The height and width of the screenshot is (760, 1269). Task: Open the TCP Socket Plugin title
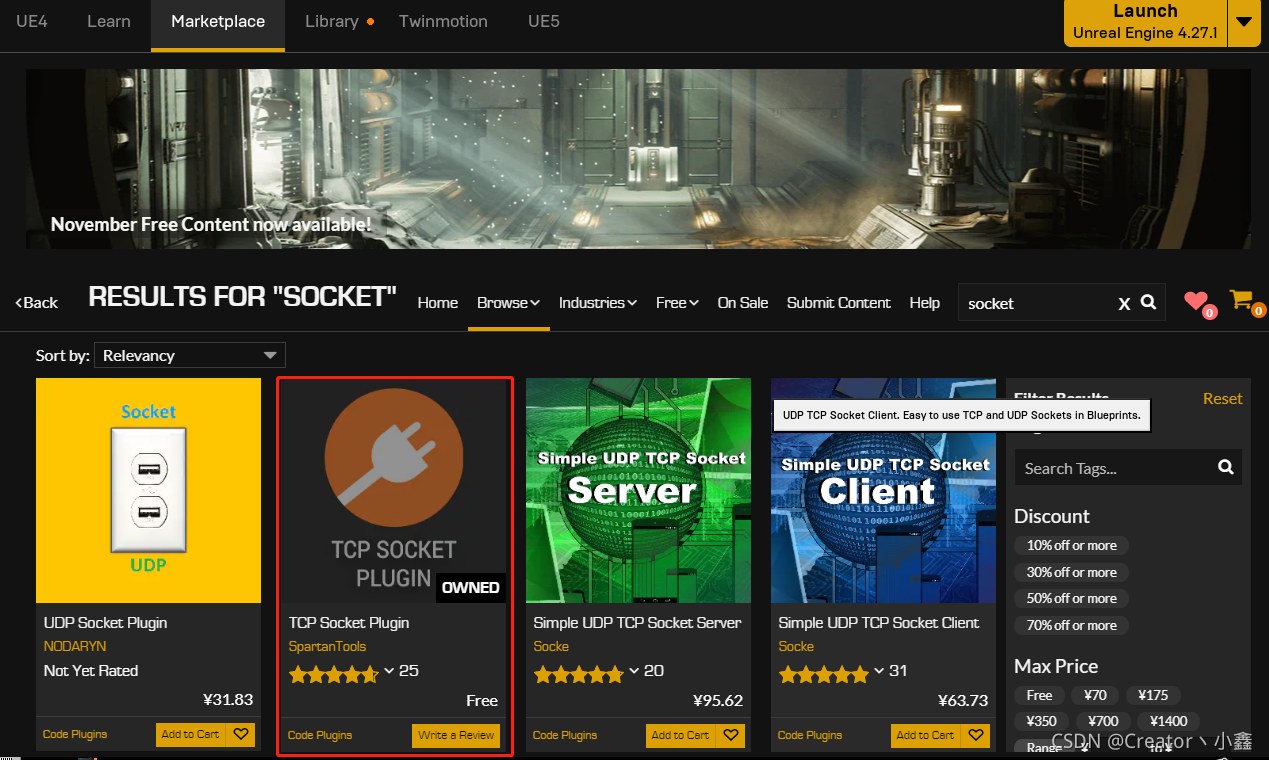click(349, 622)
